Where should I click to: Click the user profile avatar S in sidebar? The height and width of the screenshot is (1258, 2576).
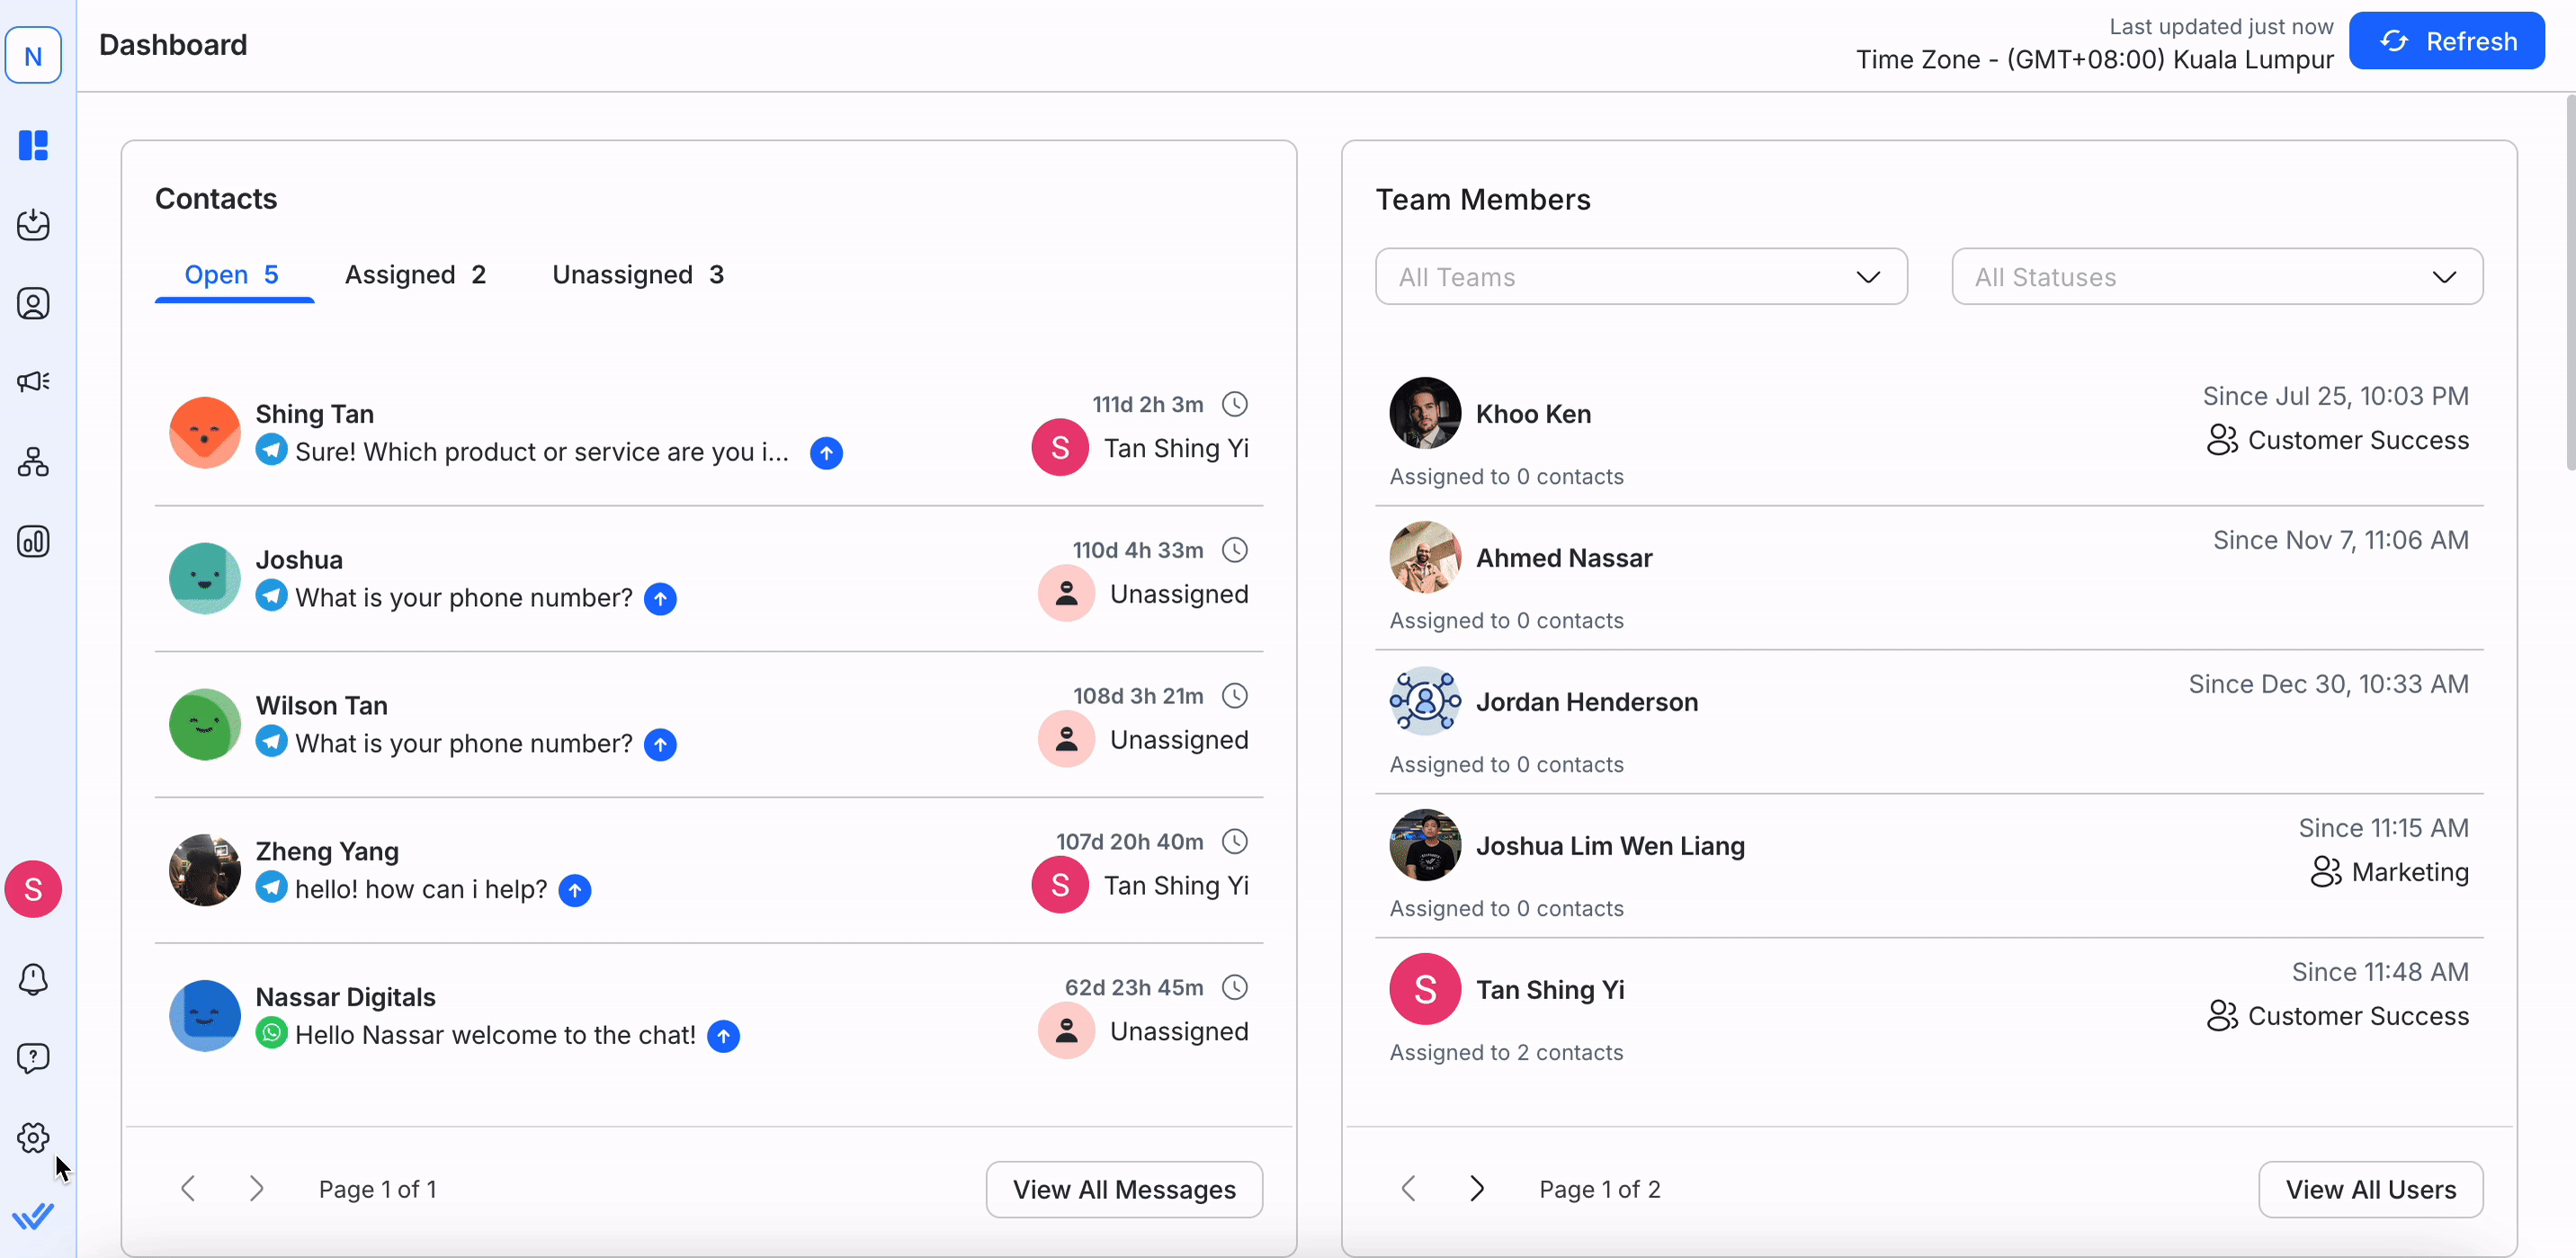pyautogui.click(x=33, y=888)
